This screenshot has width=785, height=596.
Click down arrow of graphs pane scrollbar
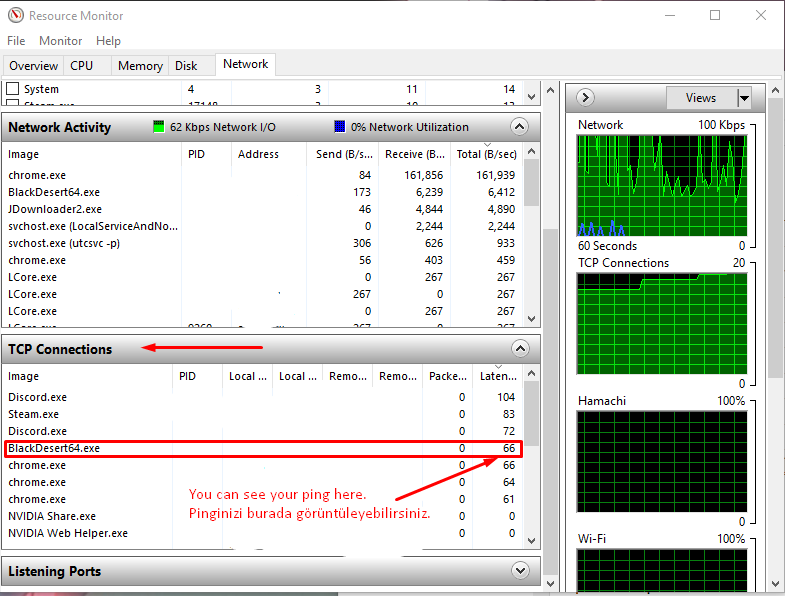click(775, 584)
